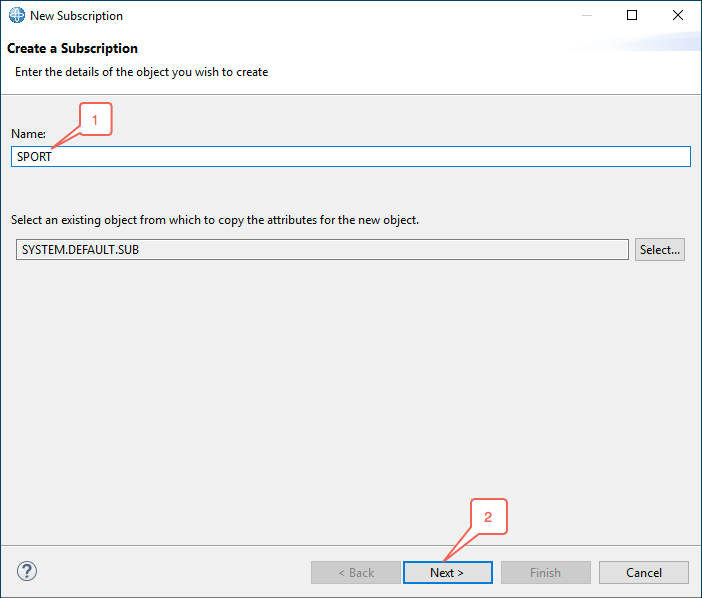Screen dimensions: 702x598
Task: Click the separator line above the wizard buttons
Action: click(x=351, y=545)
